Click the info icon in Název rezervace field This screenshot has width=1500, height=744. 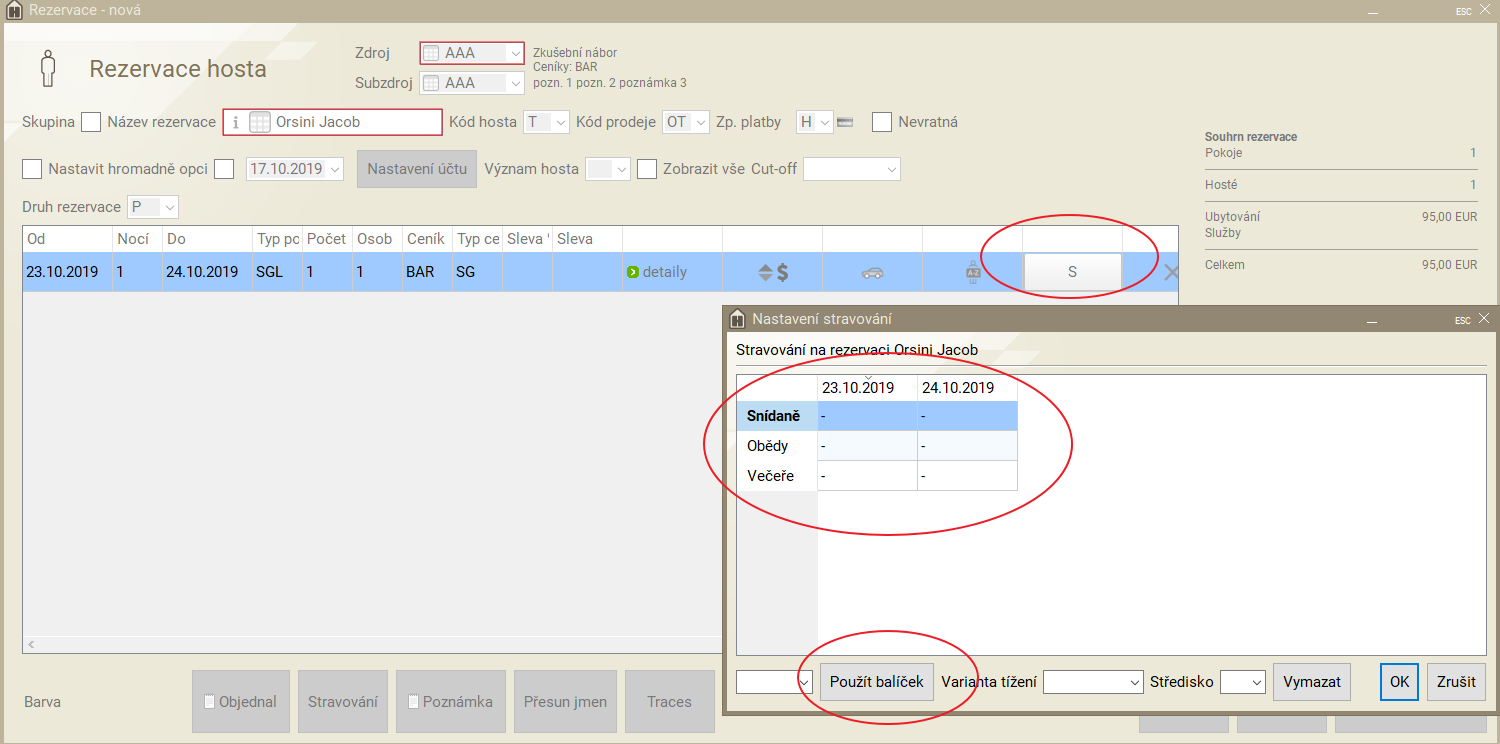(235, 122)
